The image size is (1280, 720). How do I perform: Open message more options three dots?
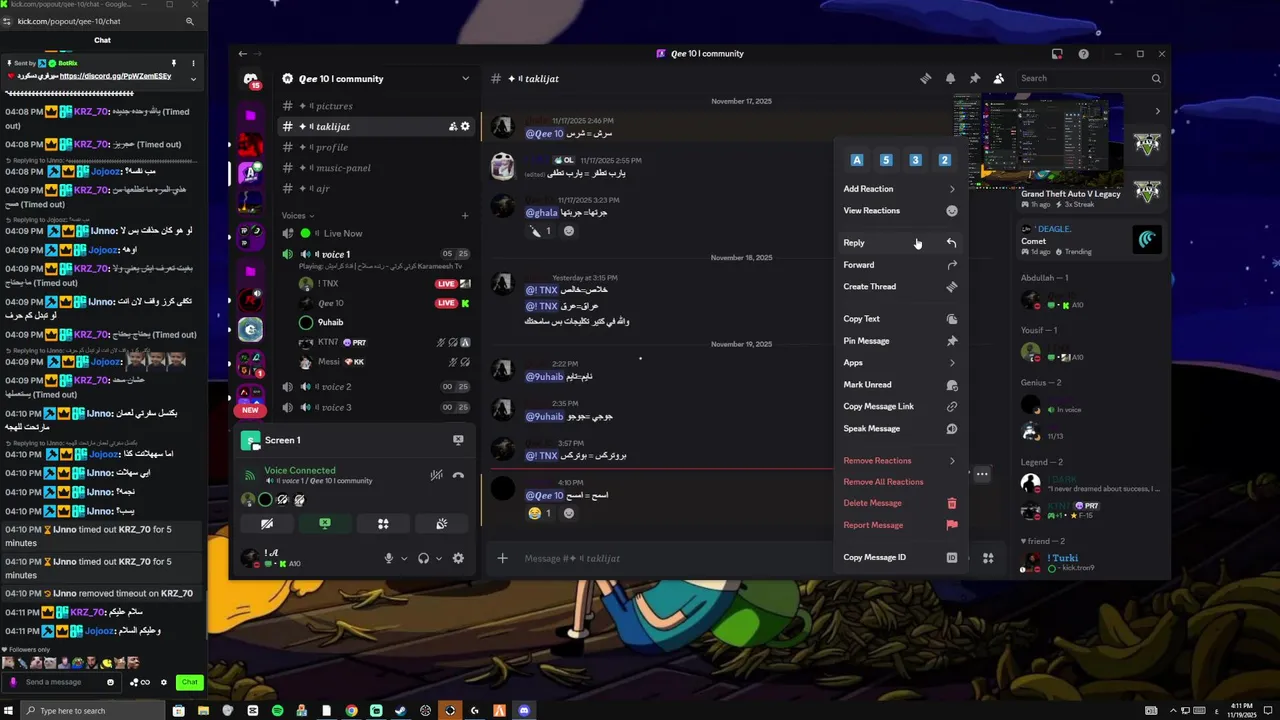(982, 474)
